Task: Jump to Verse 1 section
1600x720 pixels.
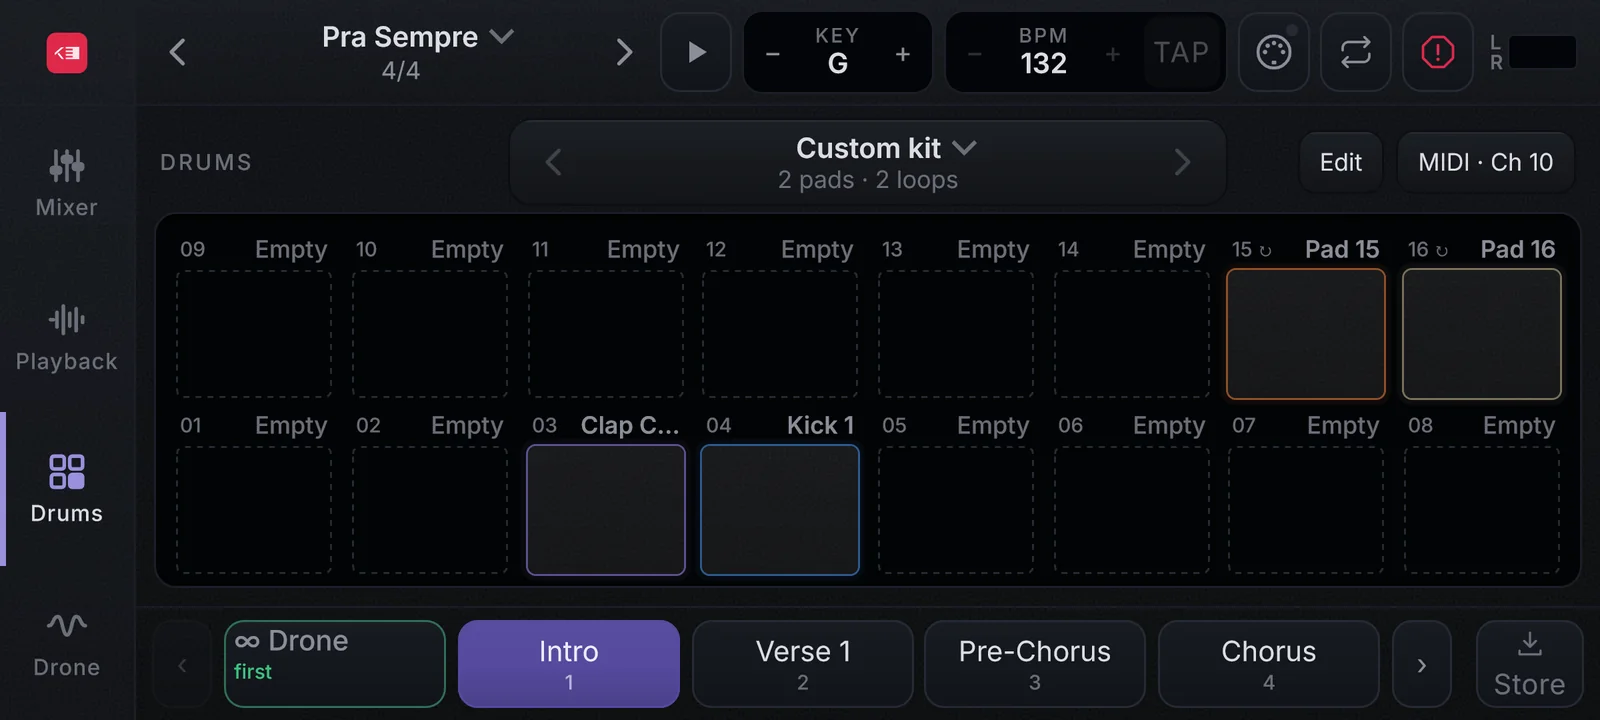Action: pos(803,664)
